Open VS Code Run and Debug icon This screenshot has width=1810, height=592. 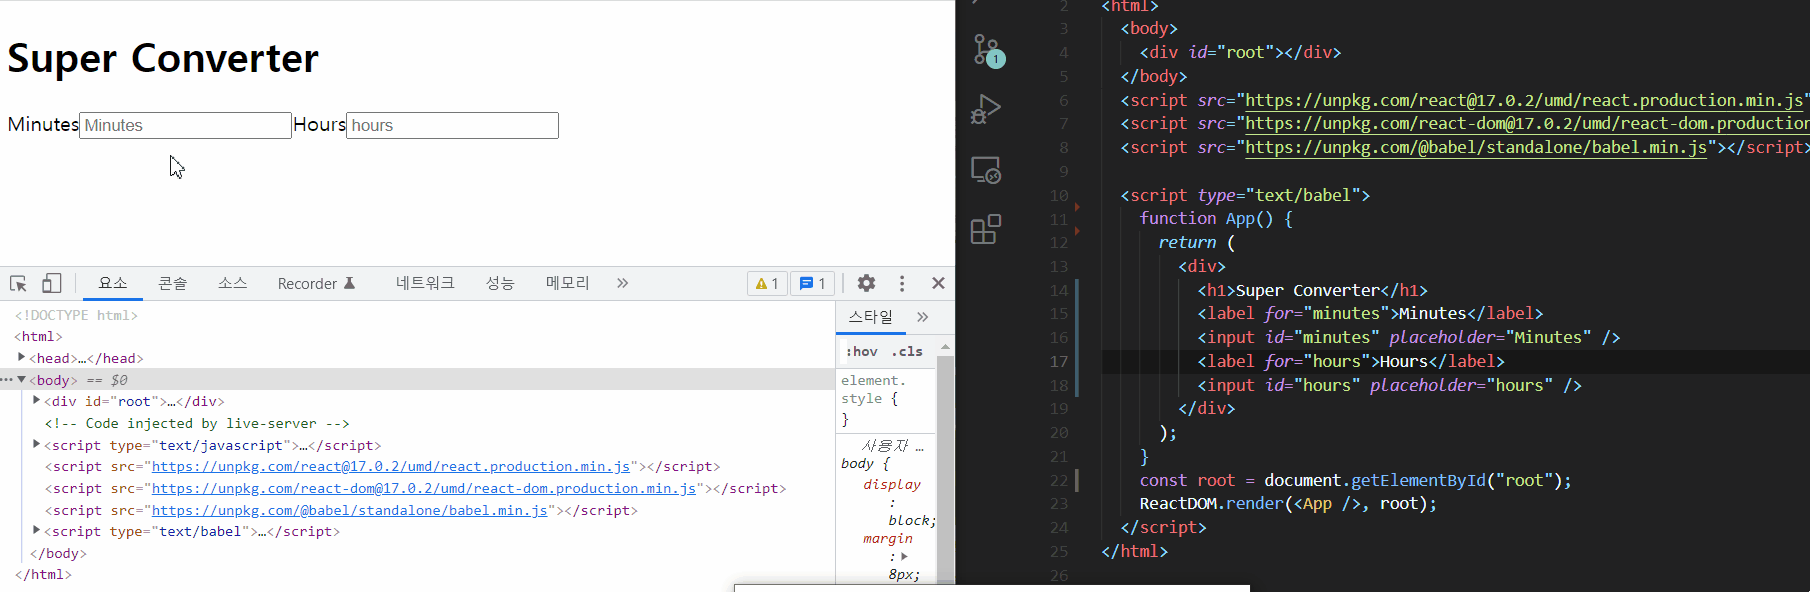click(x=986, y=110)
